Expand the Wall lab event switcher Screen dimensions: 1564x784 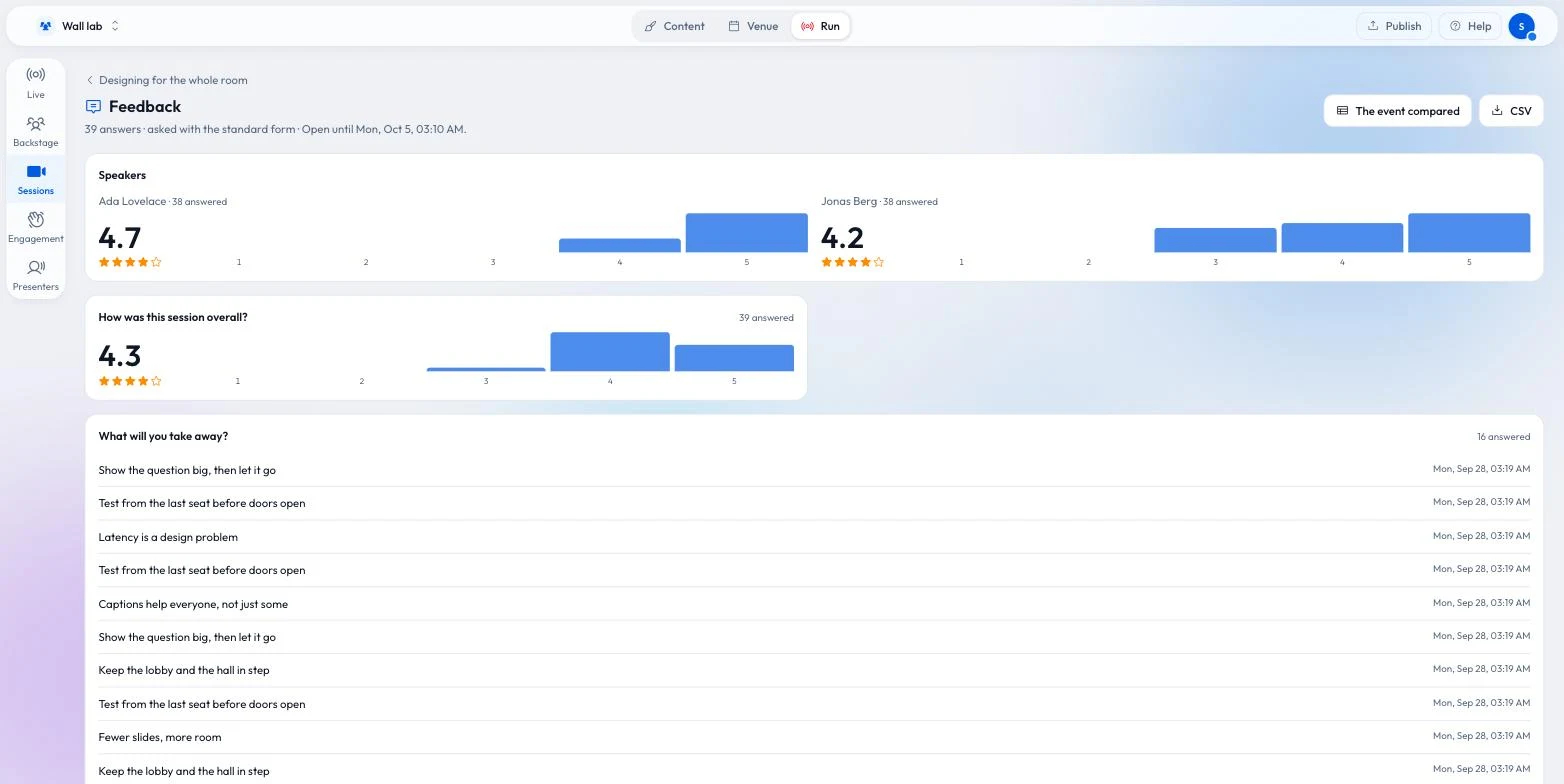(x=115, y=26)
